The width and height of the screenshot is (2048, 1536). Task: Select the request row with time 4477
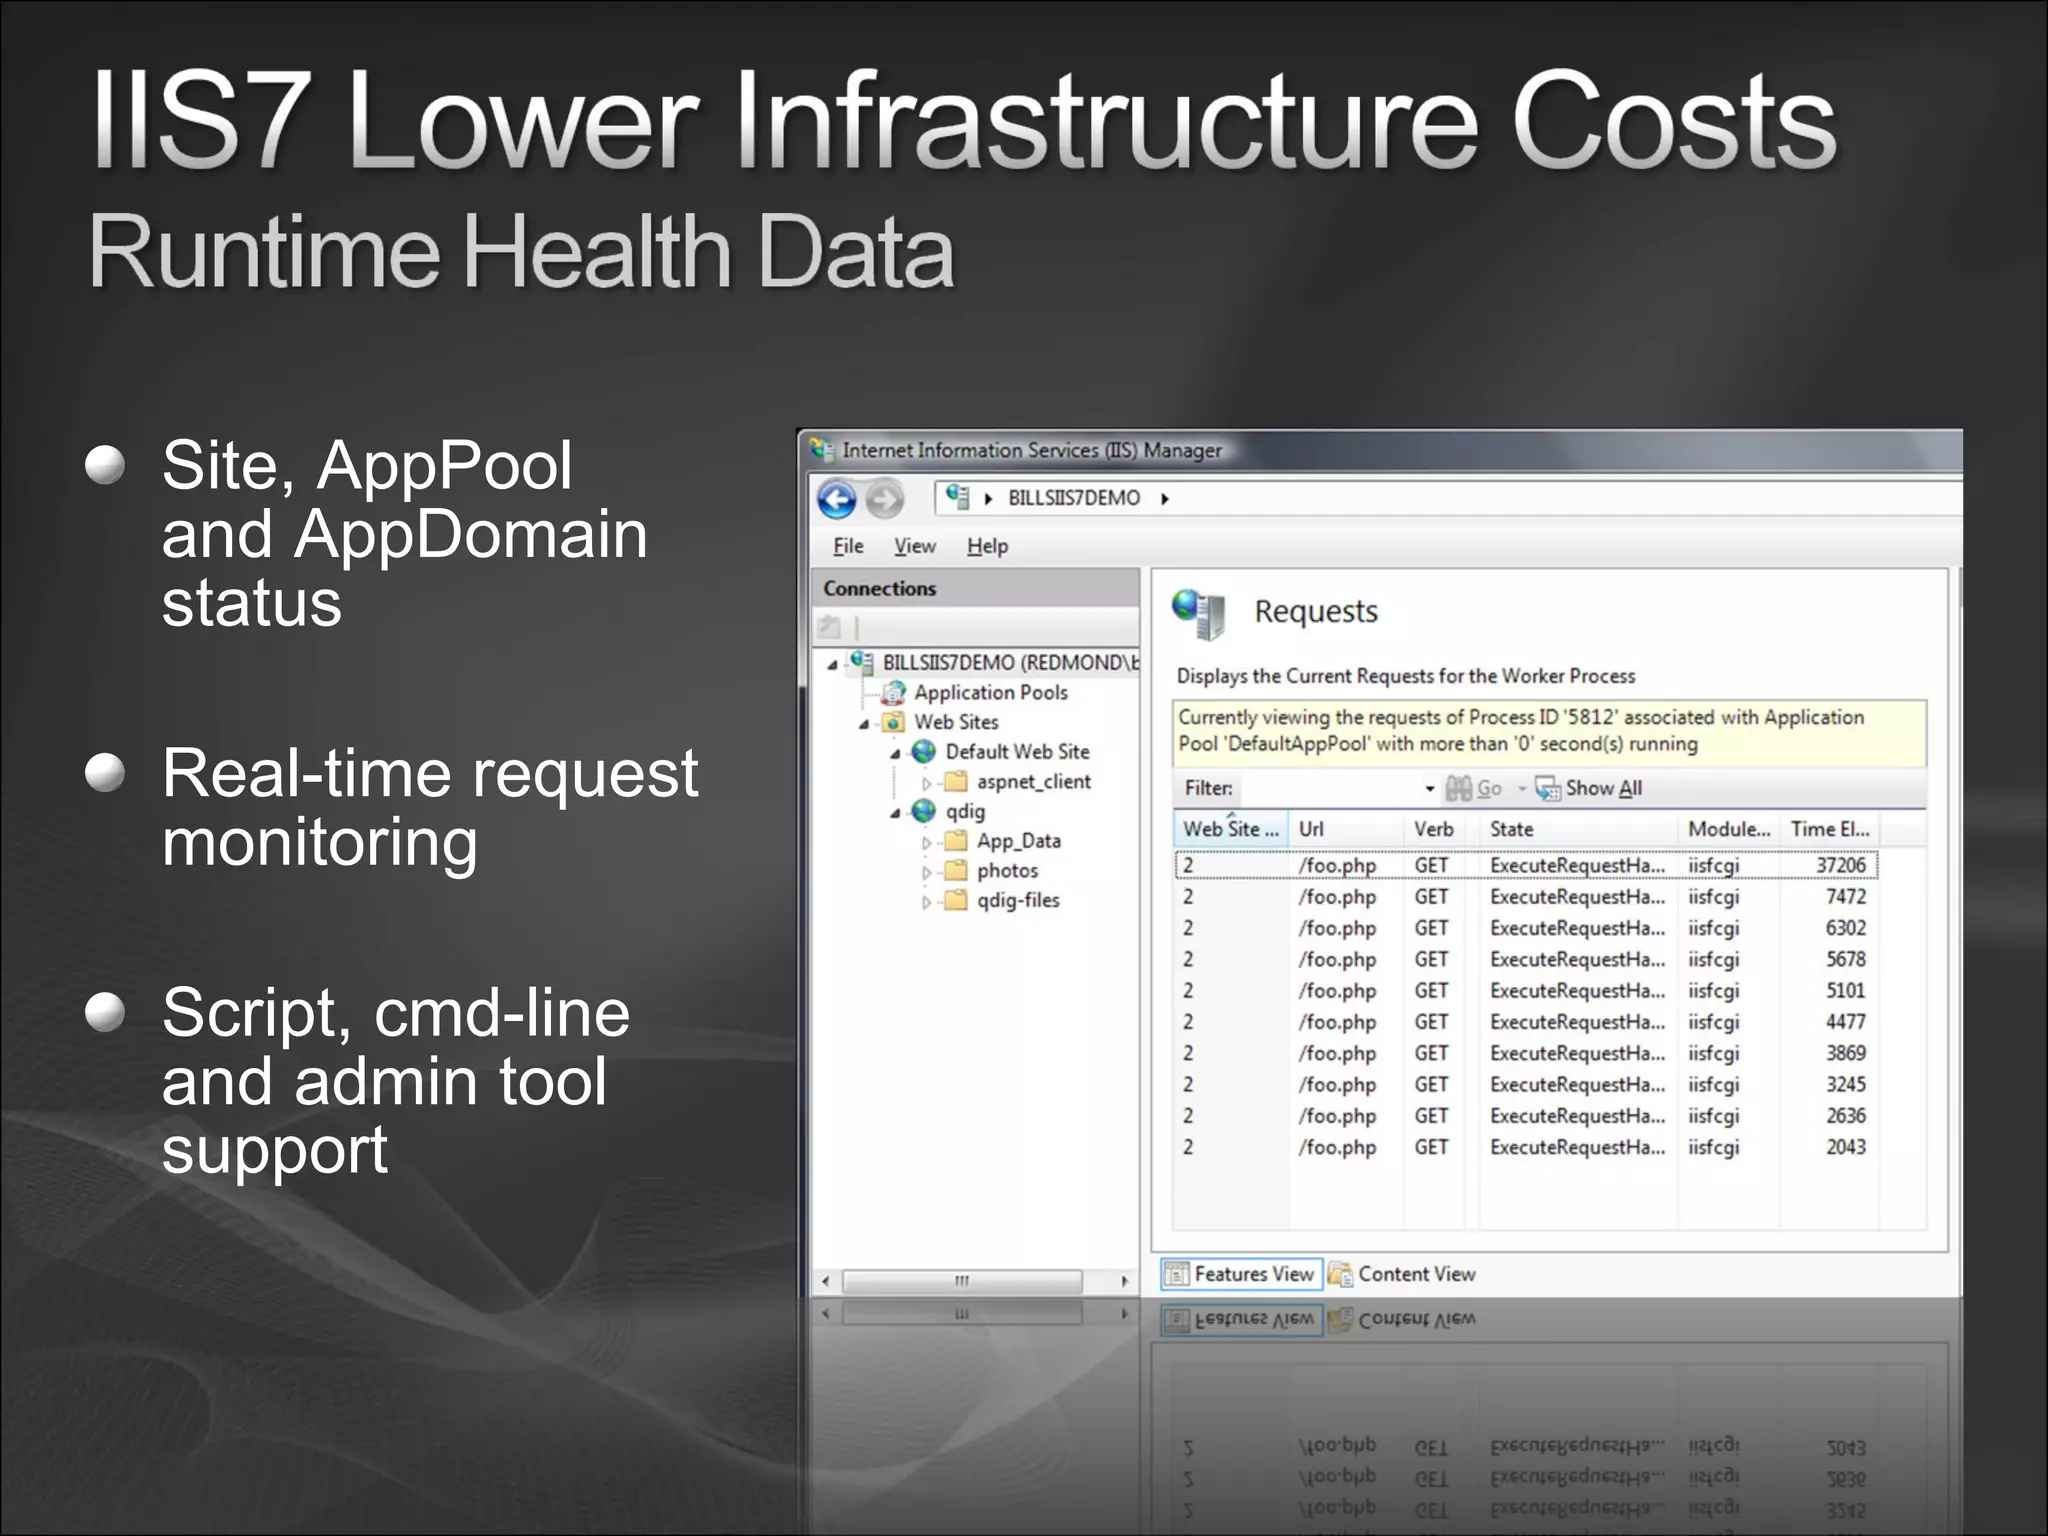point(1526,1022)
